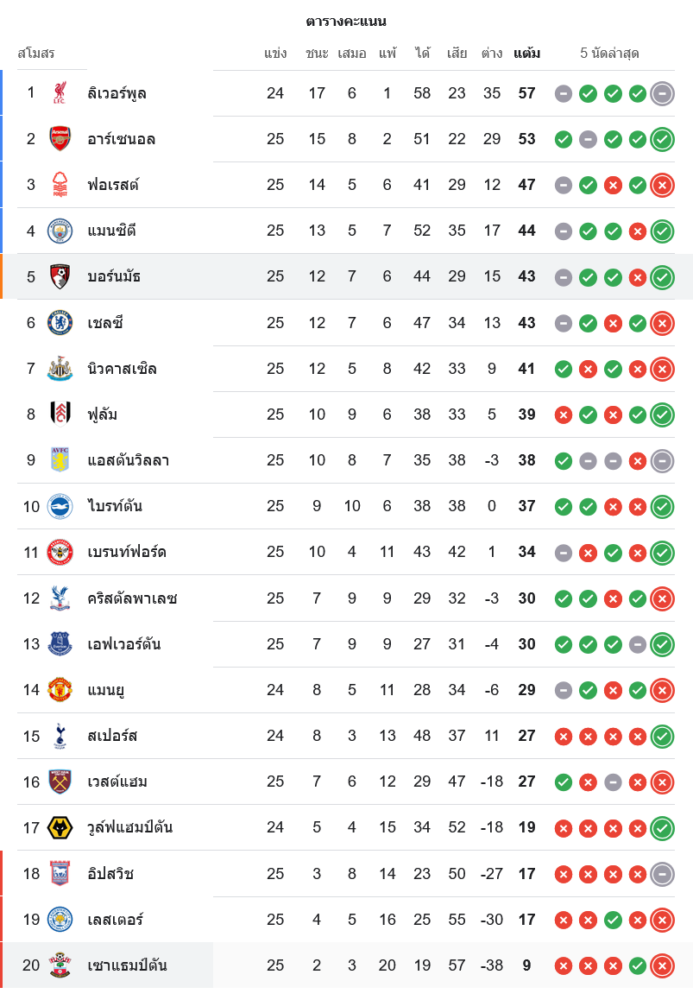Viewport: 693px width, 1000px height.
Task: Click the Wolverhampton wolf crest
Action: coord(60,828)
